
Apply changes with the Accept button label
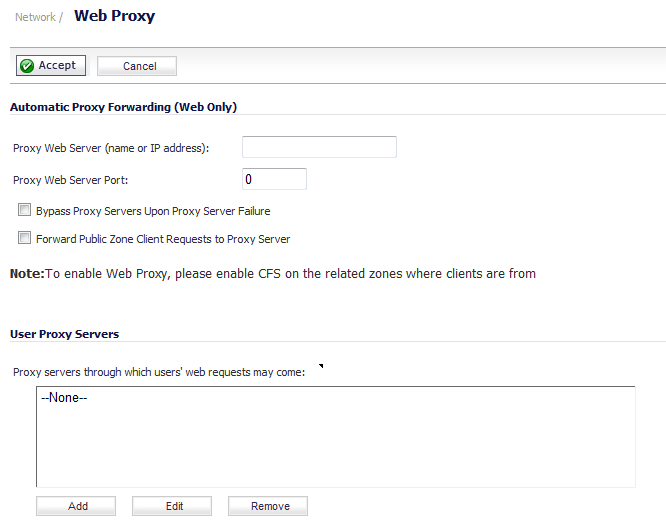[x=57, y=65]
